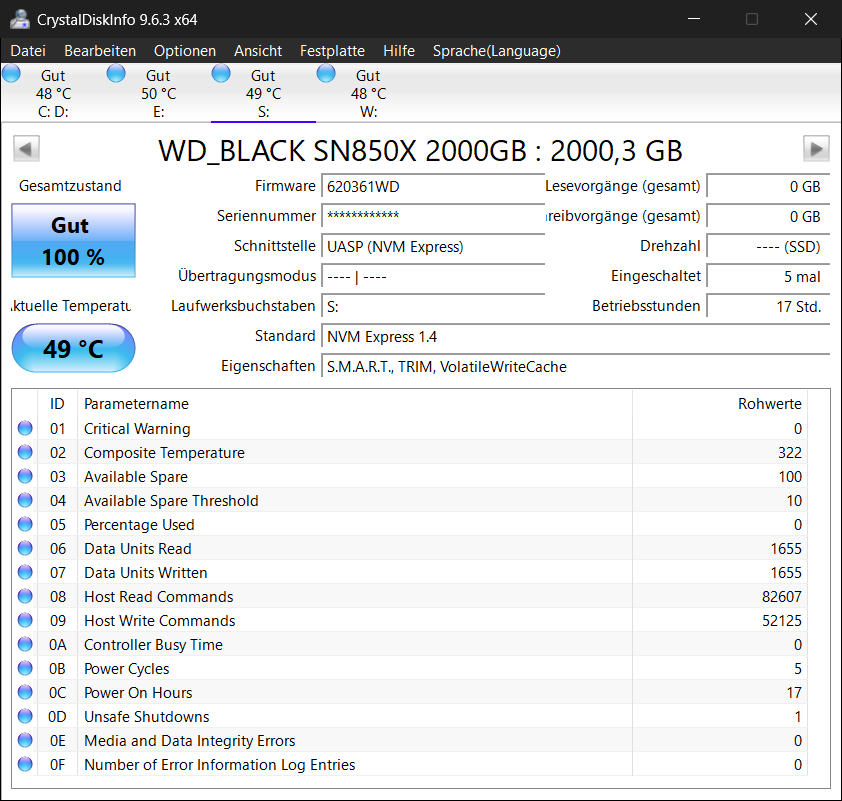Click status orb for Critical Warning row
Viewport: 842px width, 801px height.
pos(25,428)
